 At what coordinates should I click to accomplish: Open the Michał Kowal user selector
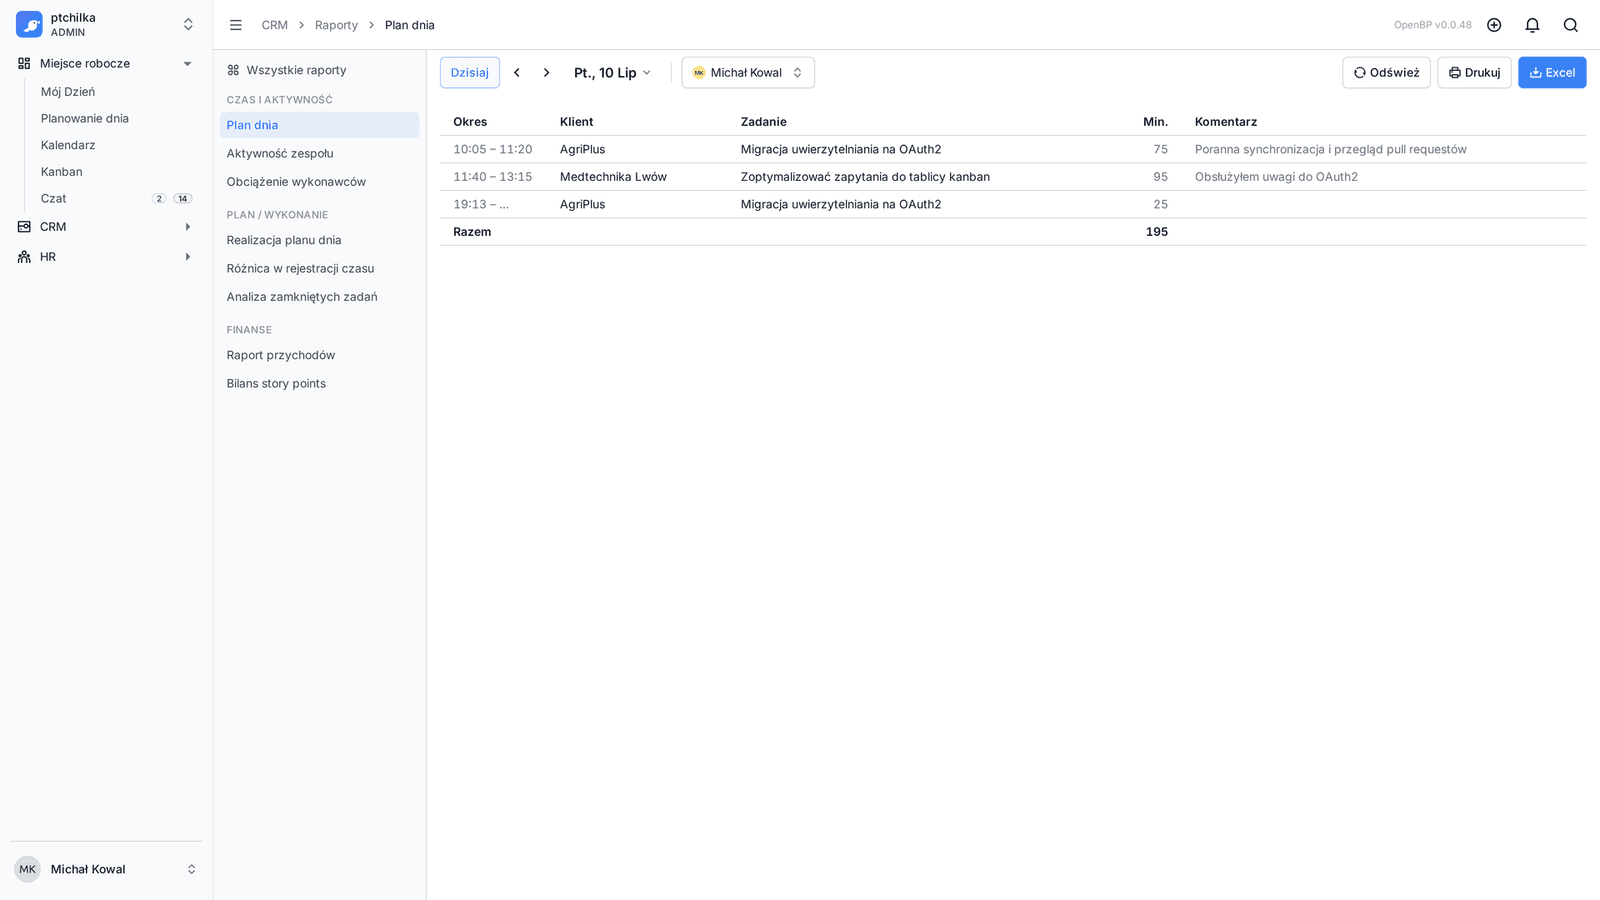point(748,73)
